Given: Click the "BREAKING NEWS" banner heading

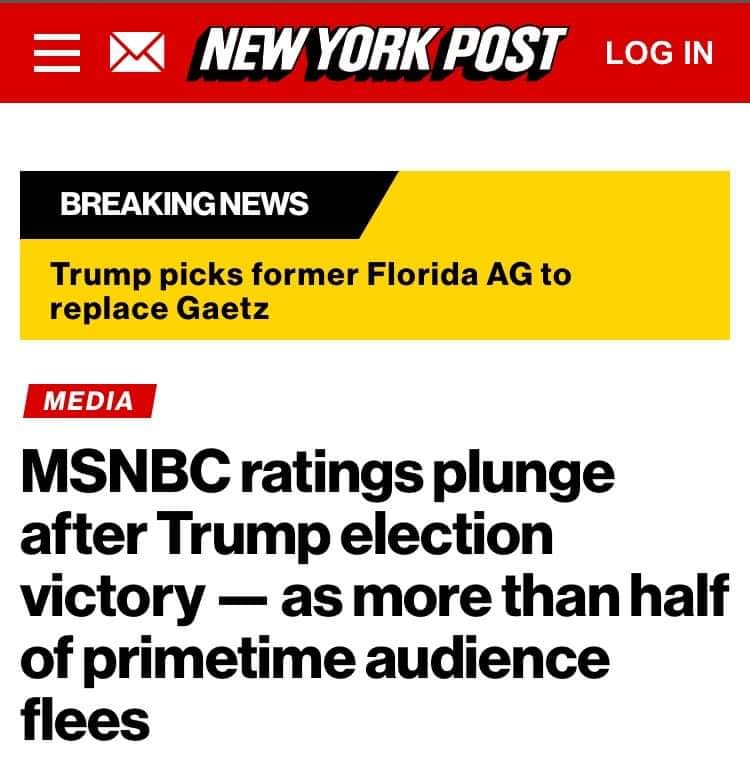Looking at the screenshot, I should 184,206.
